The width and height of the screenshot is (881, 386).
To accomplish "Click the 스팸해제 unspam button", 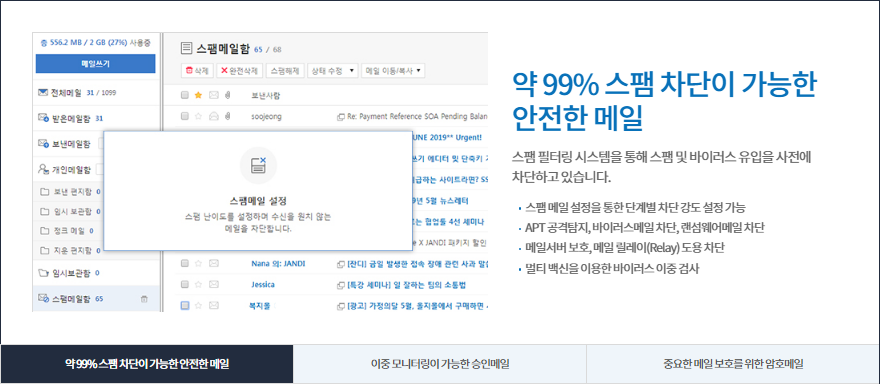I will click(285, 71).
